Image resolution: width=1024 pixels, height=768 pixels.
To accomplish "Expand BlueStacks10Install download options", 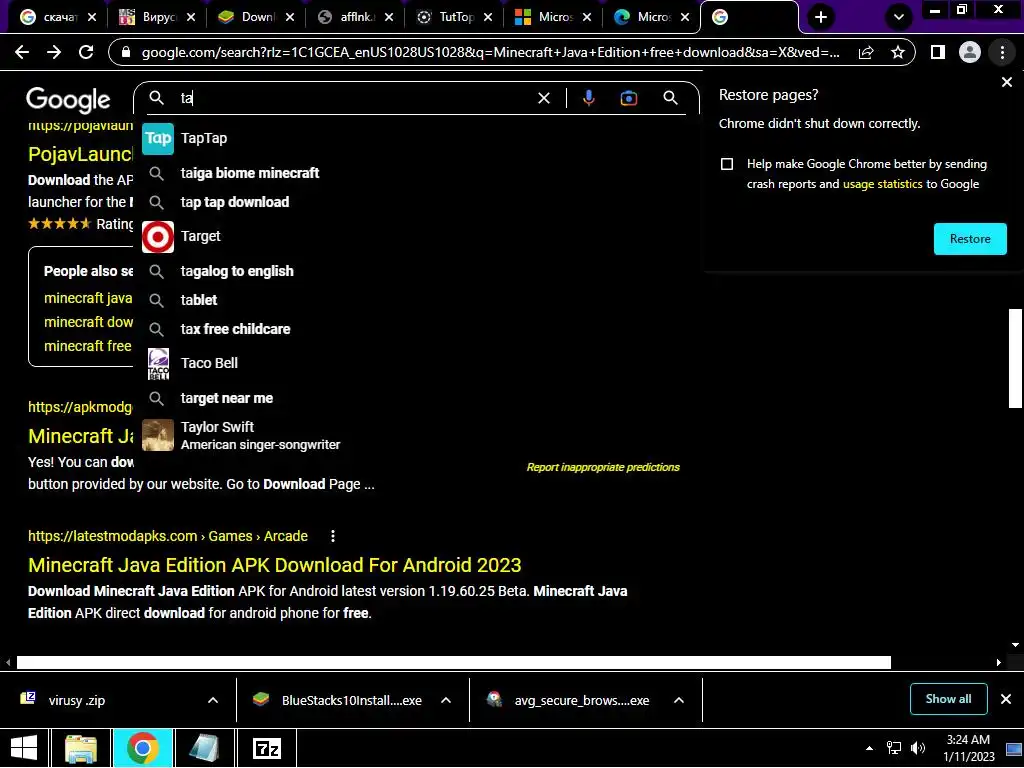I will click(446, 700).
